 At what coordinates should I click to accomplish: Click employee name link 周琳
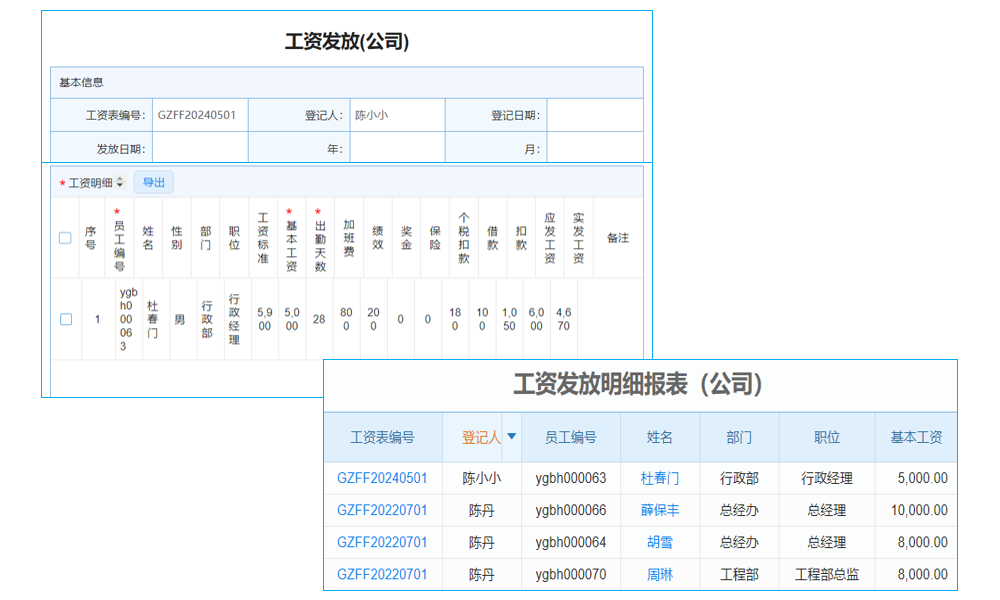[x=659, y=574]
